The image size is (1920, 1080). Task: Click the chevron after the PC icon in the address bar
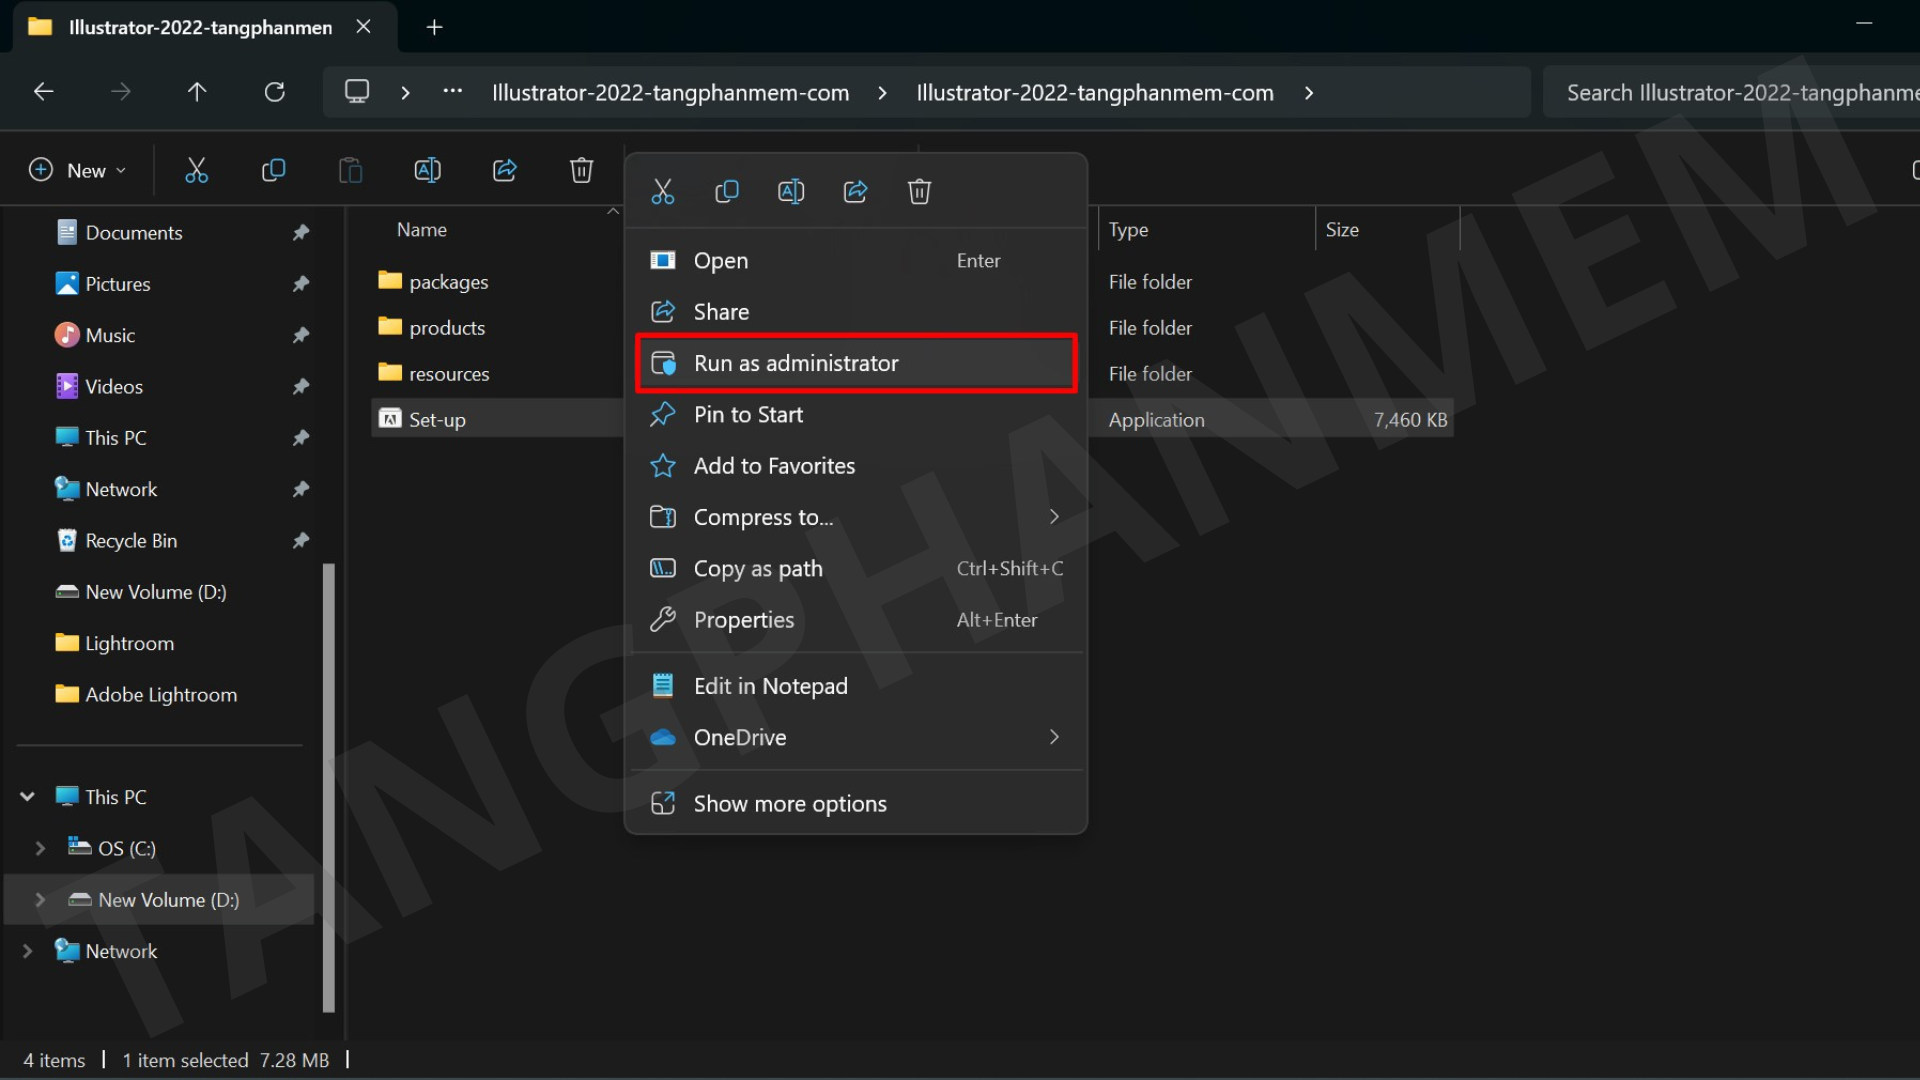click(405, 92)
